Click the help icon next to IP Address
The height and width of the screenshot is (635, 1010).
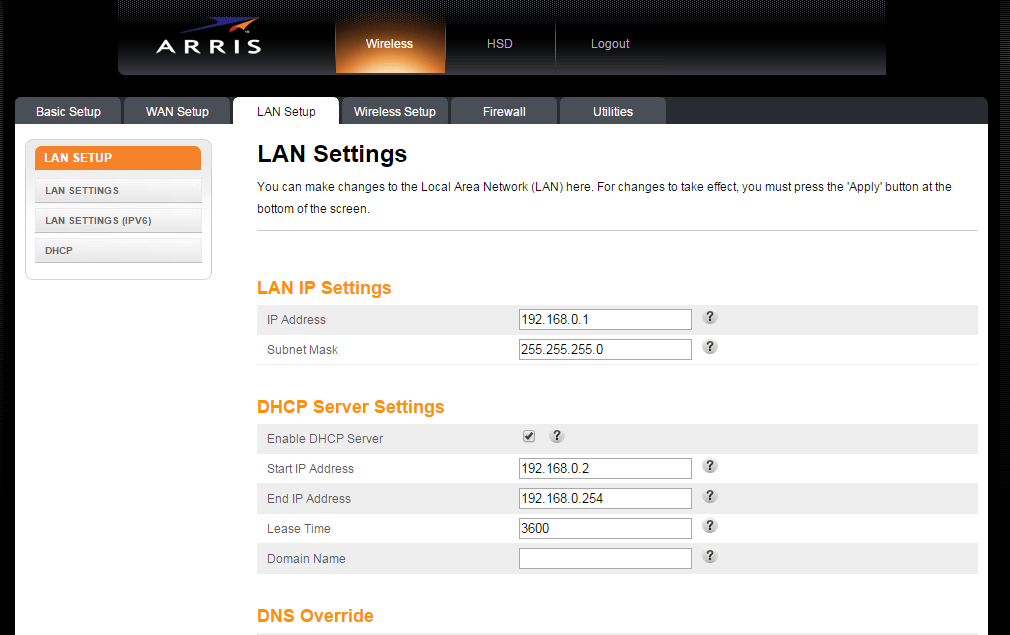tap(710, 318)
